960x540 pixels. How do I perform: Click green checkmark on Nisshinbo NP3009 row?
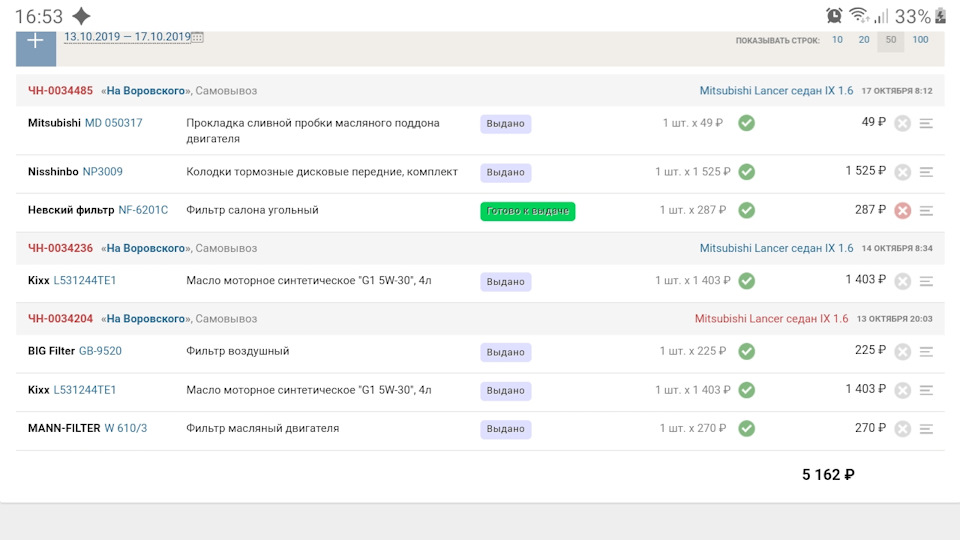(x=746, y=171)
